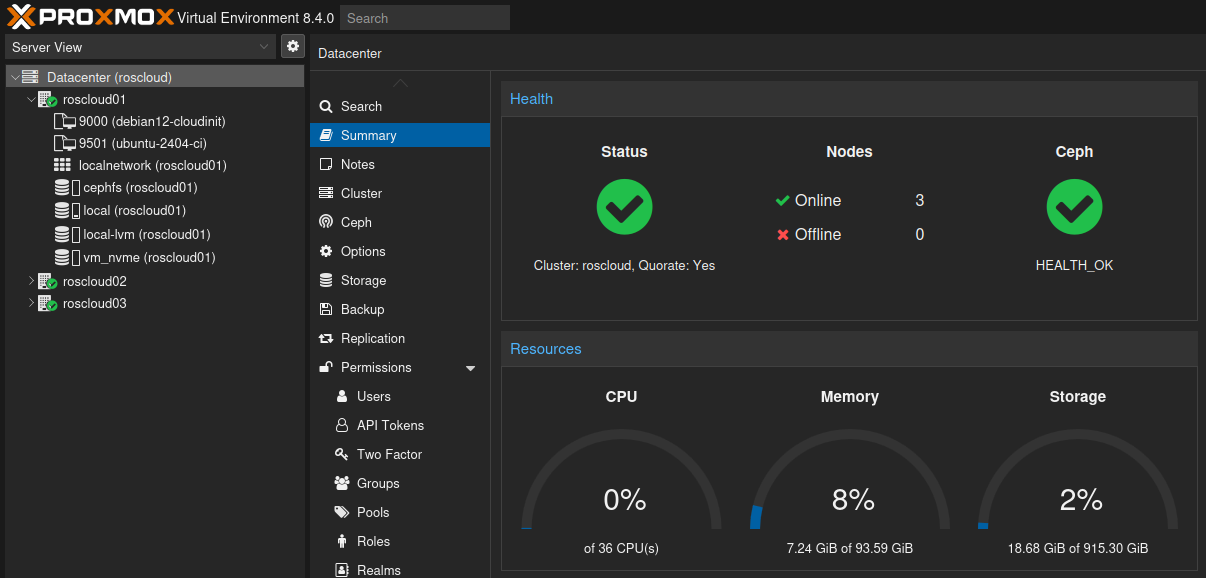Click the Ceph health green checkmark
Image resolution: width=1206 pixels, height=578 pixels.
[x=1075, y=207]
